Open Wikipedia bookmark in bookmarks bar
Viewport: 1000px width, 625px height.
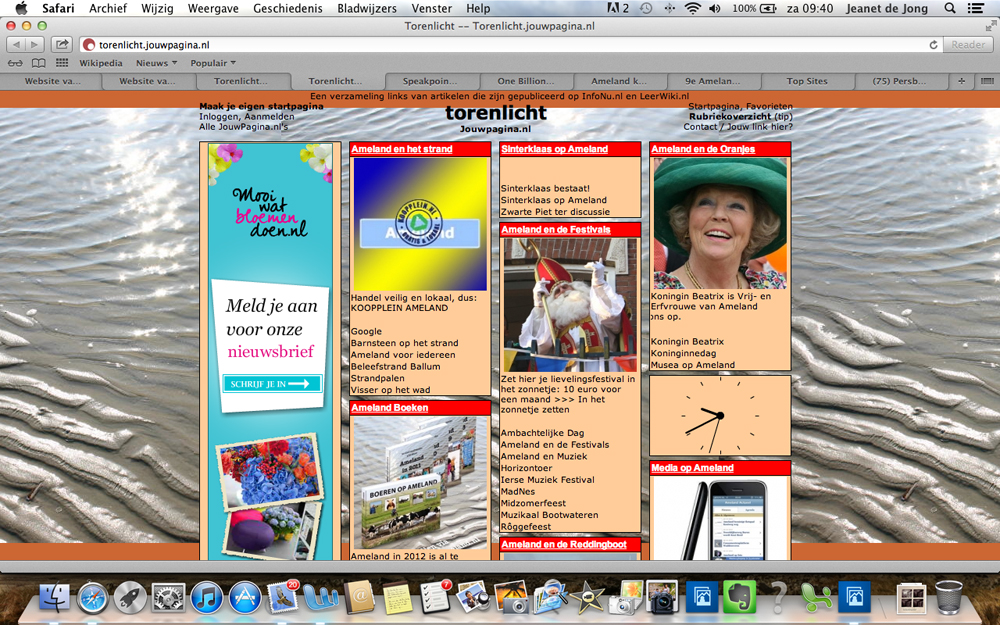click(101, 63)
